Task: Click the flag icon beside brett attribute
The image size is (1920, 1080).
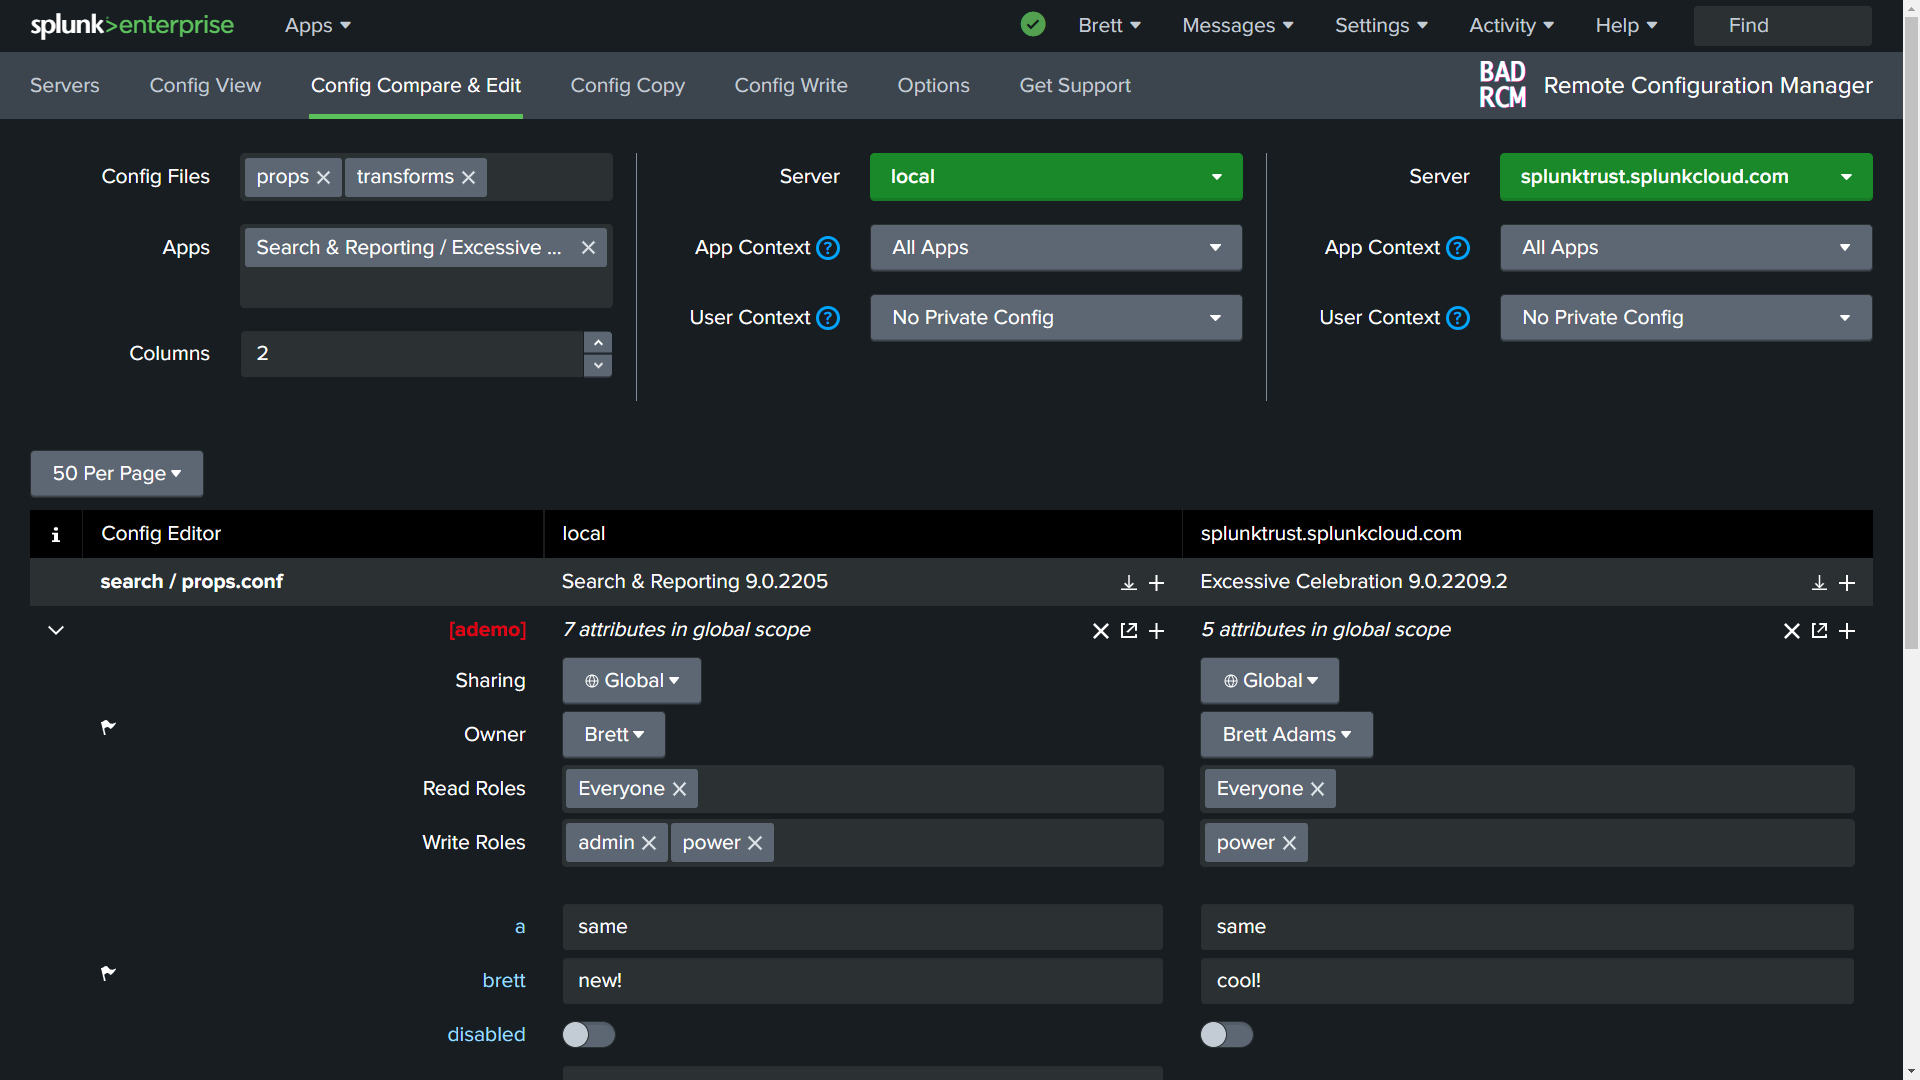Action: (x=108, y=973)
